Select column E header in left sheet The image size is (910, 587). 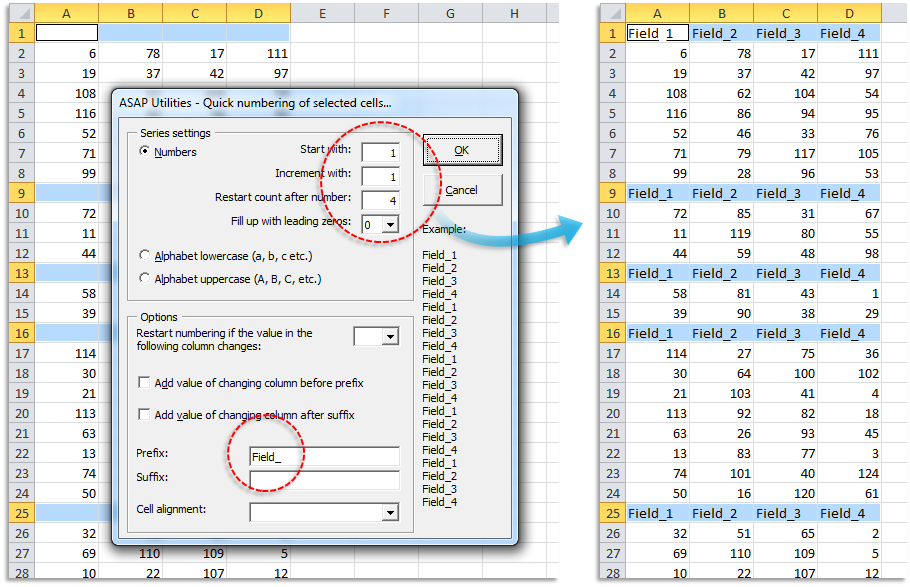[322, 13]
